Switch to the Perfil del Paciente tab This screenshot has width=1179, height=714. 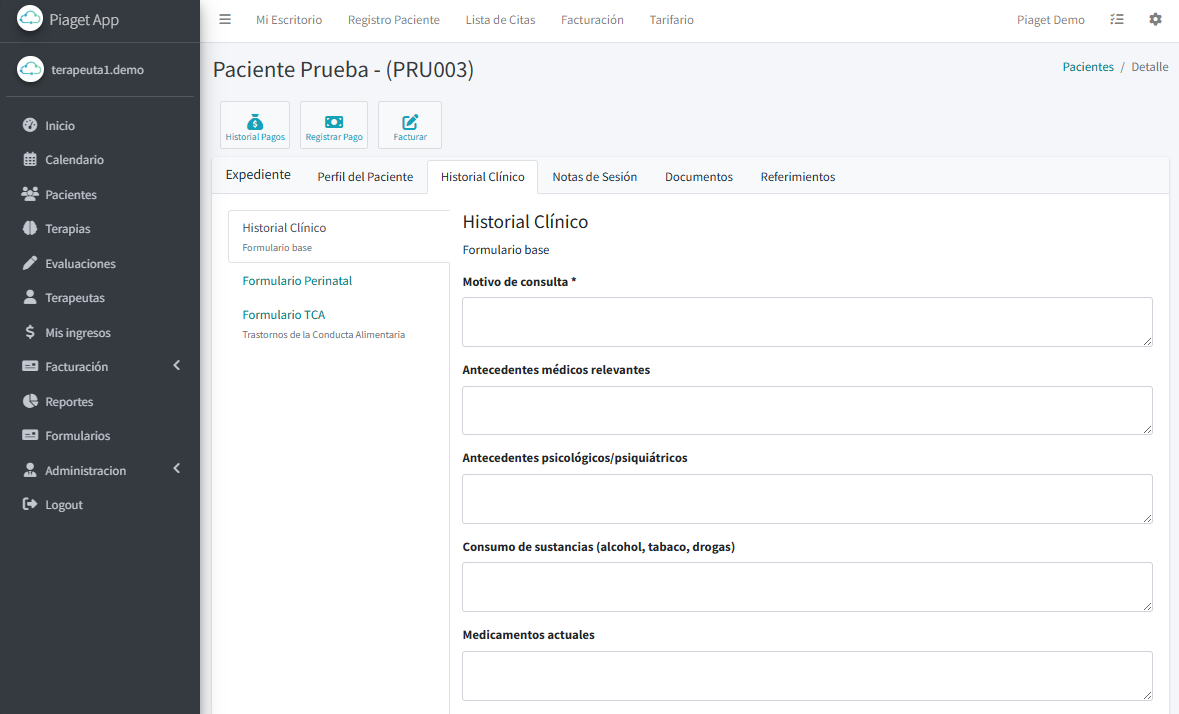click(365, 177)
